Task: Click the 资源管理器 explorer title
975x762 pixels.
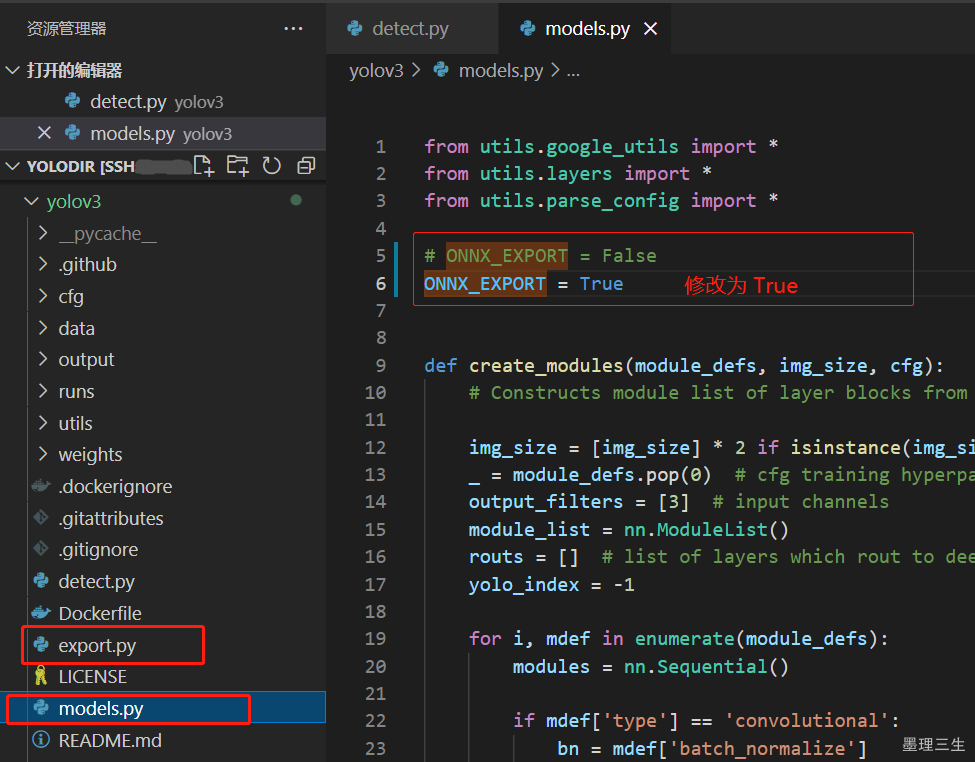Action: tap(67, 29)
